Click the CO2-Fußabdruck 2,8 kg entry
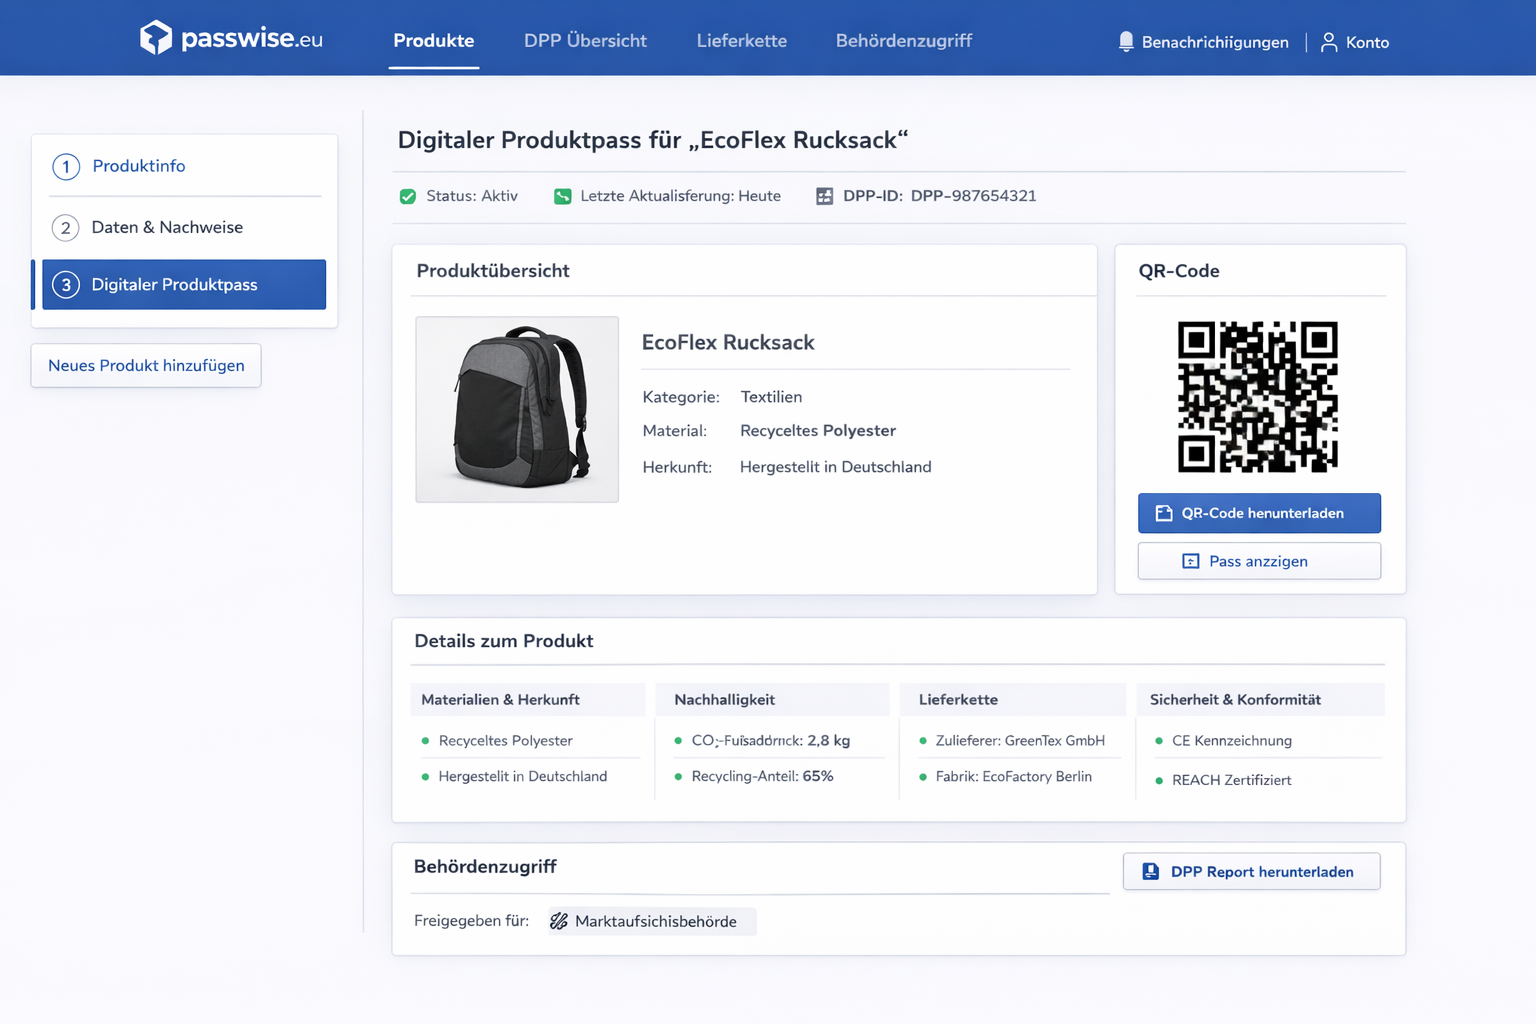 click(x=771, y=741)
